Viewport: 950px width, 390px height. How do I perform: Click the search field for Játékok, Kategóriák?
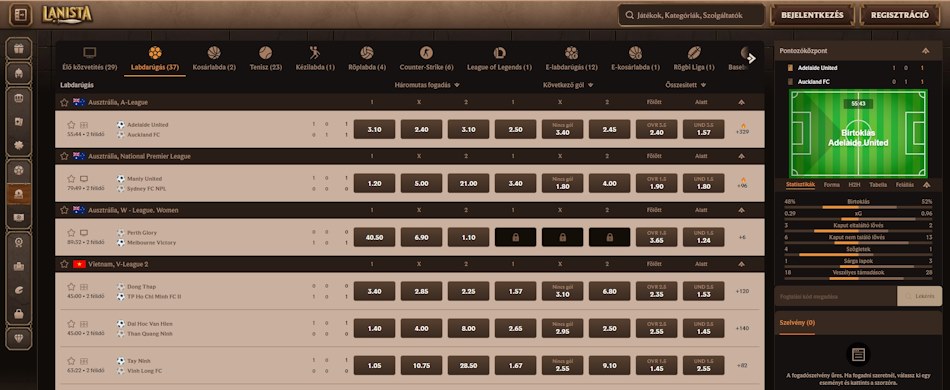click(x=691, y=15)
